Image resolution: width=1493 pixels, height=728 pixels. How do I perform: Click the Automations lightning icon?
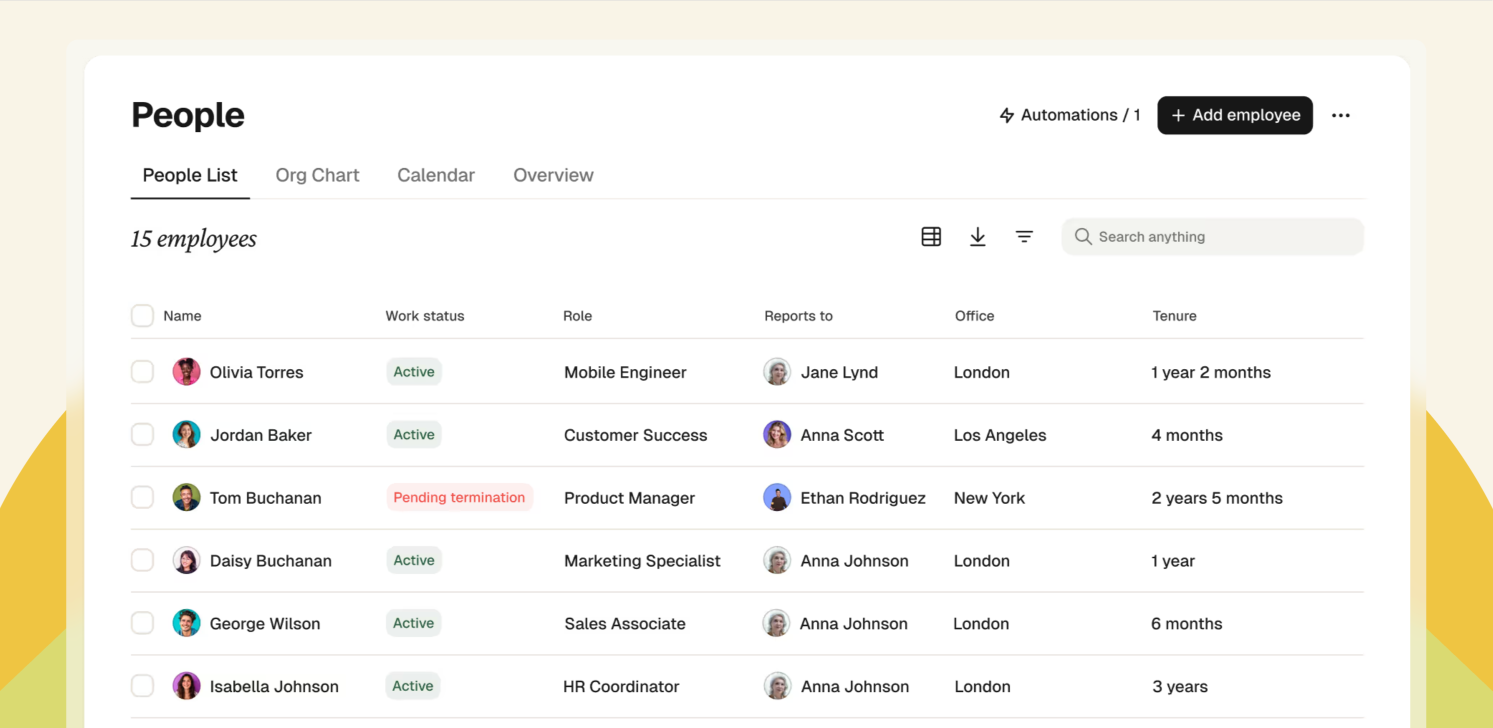[1006, 114]
